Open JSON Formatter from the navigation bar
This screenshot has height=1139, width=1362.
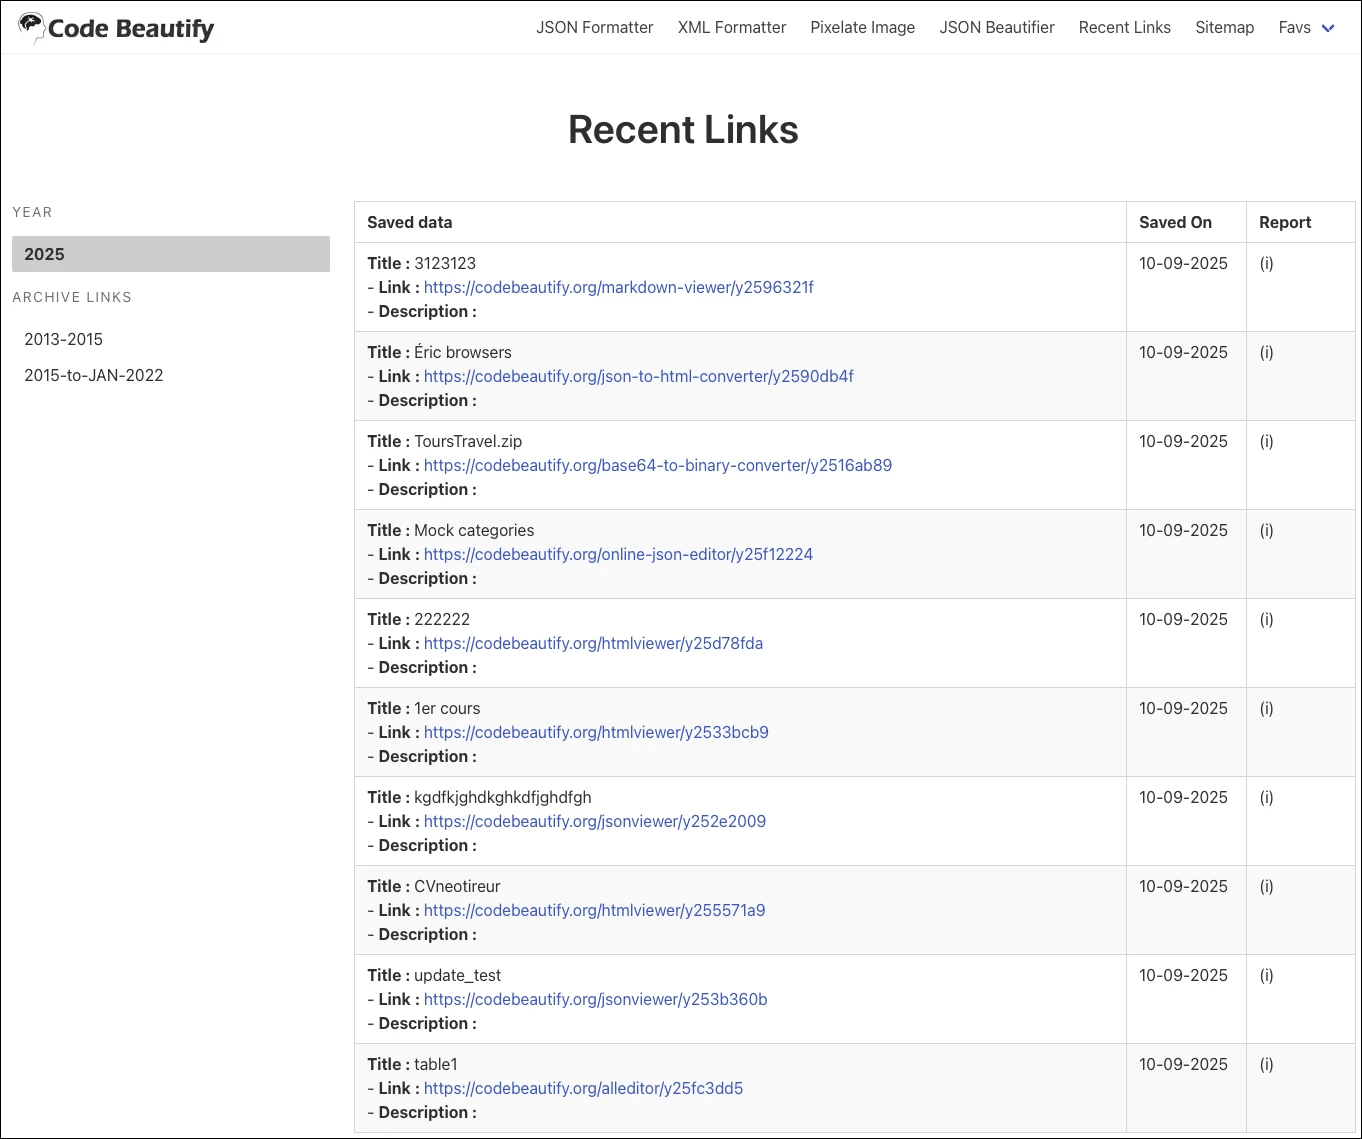click(594, 28)
